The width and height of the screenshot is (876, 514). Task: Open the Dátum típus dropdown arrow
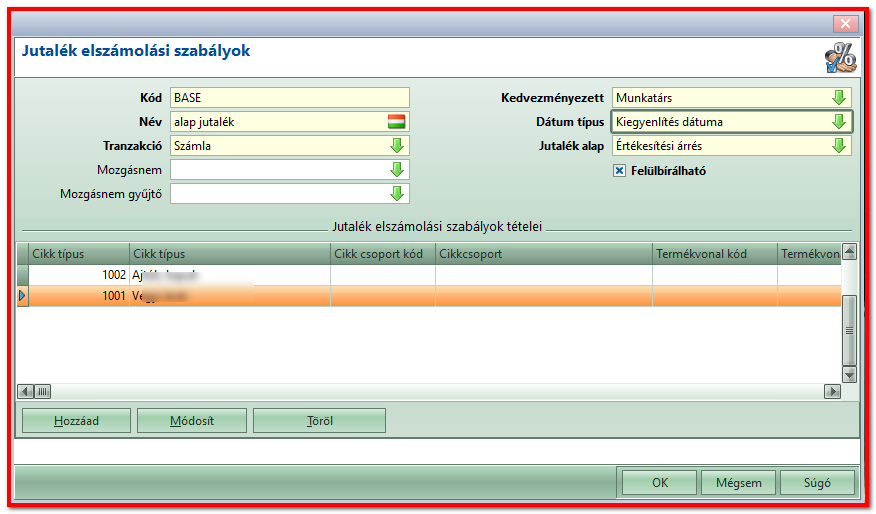(839, 122)
